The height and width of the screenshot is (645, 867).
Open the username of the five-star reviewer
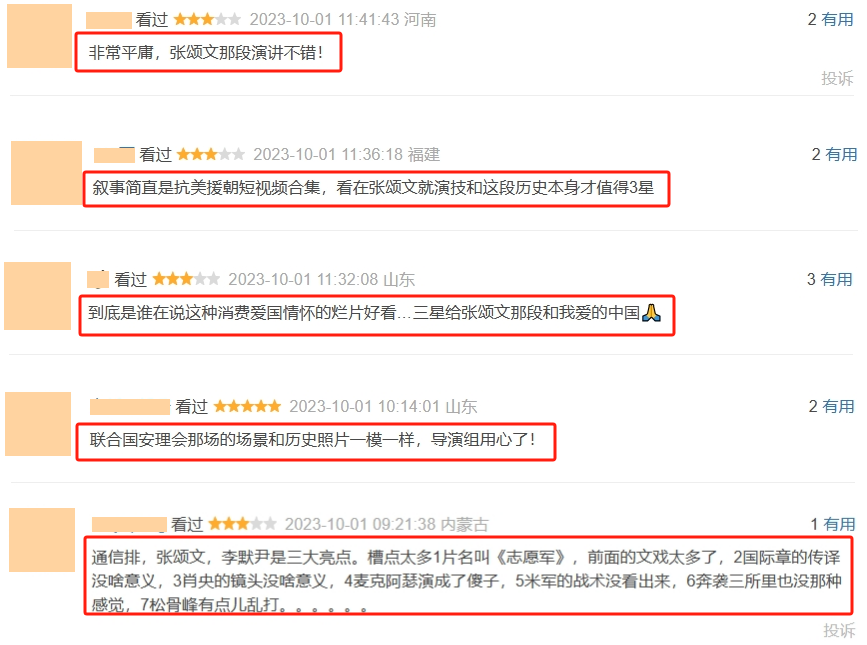coord(130,407)
